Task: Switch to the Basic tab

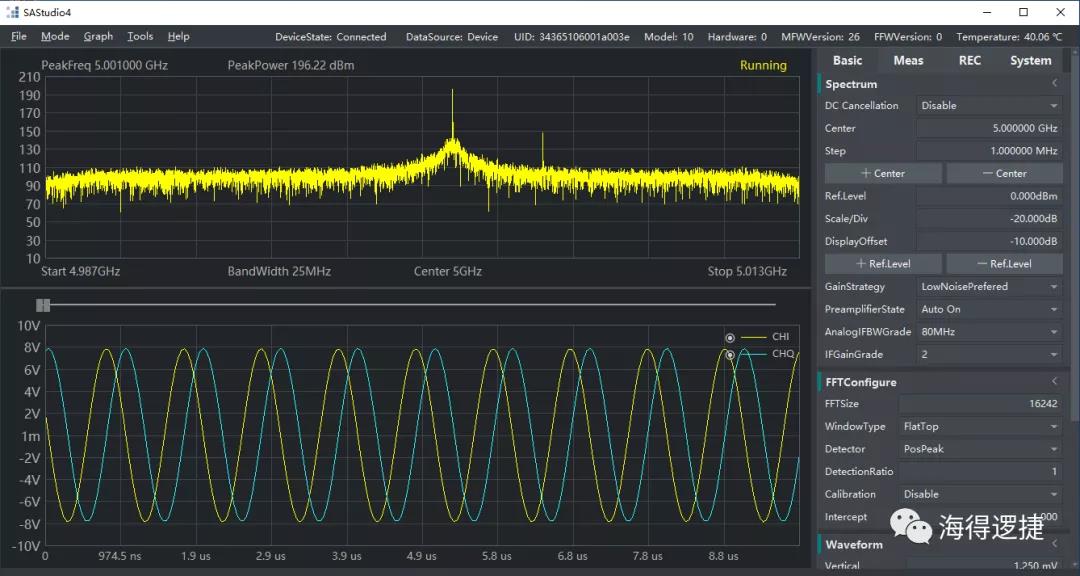Action: click(847, 61)
